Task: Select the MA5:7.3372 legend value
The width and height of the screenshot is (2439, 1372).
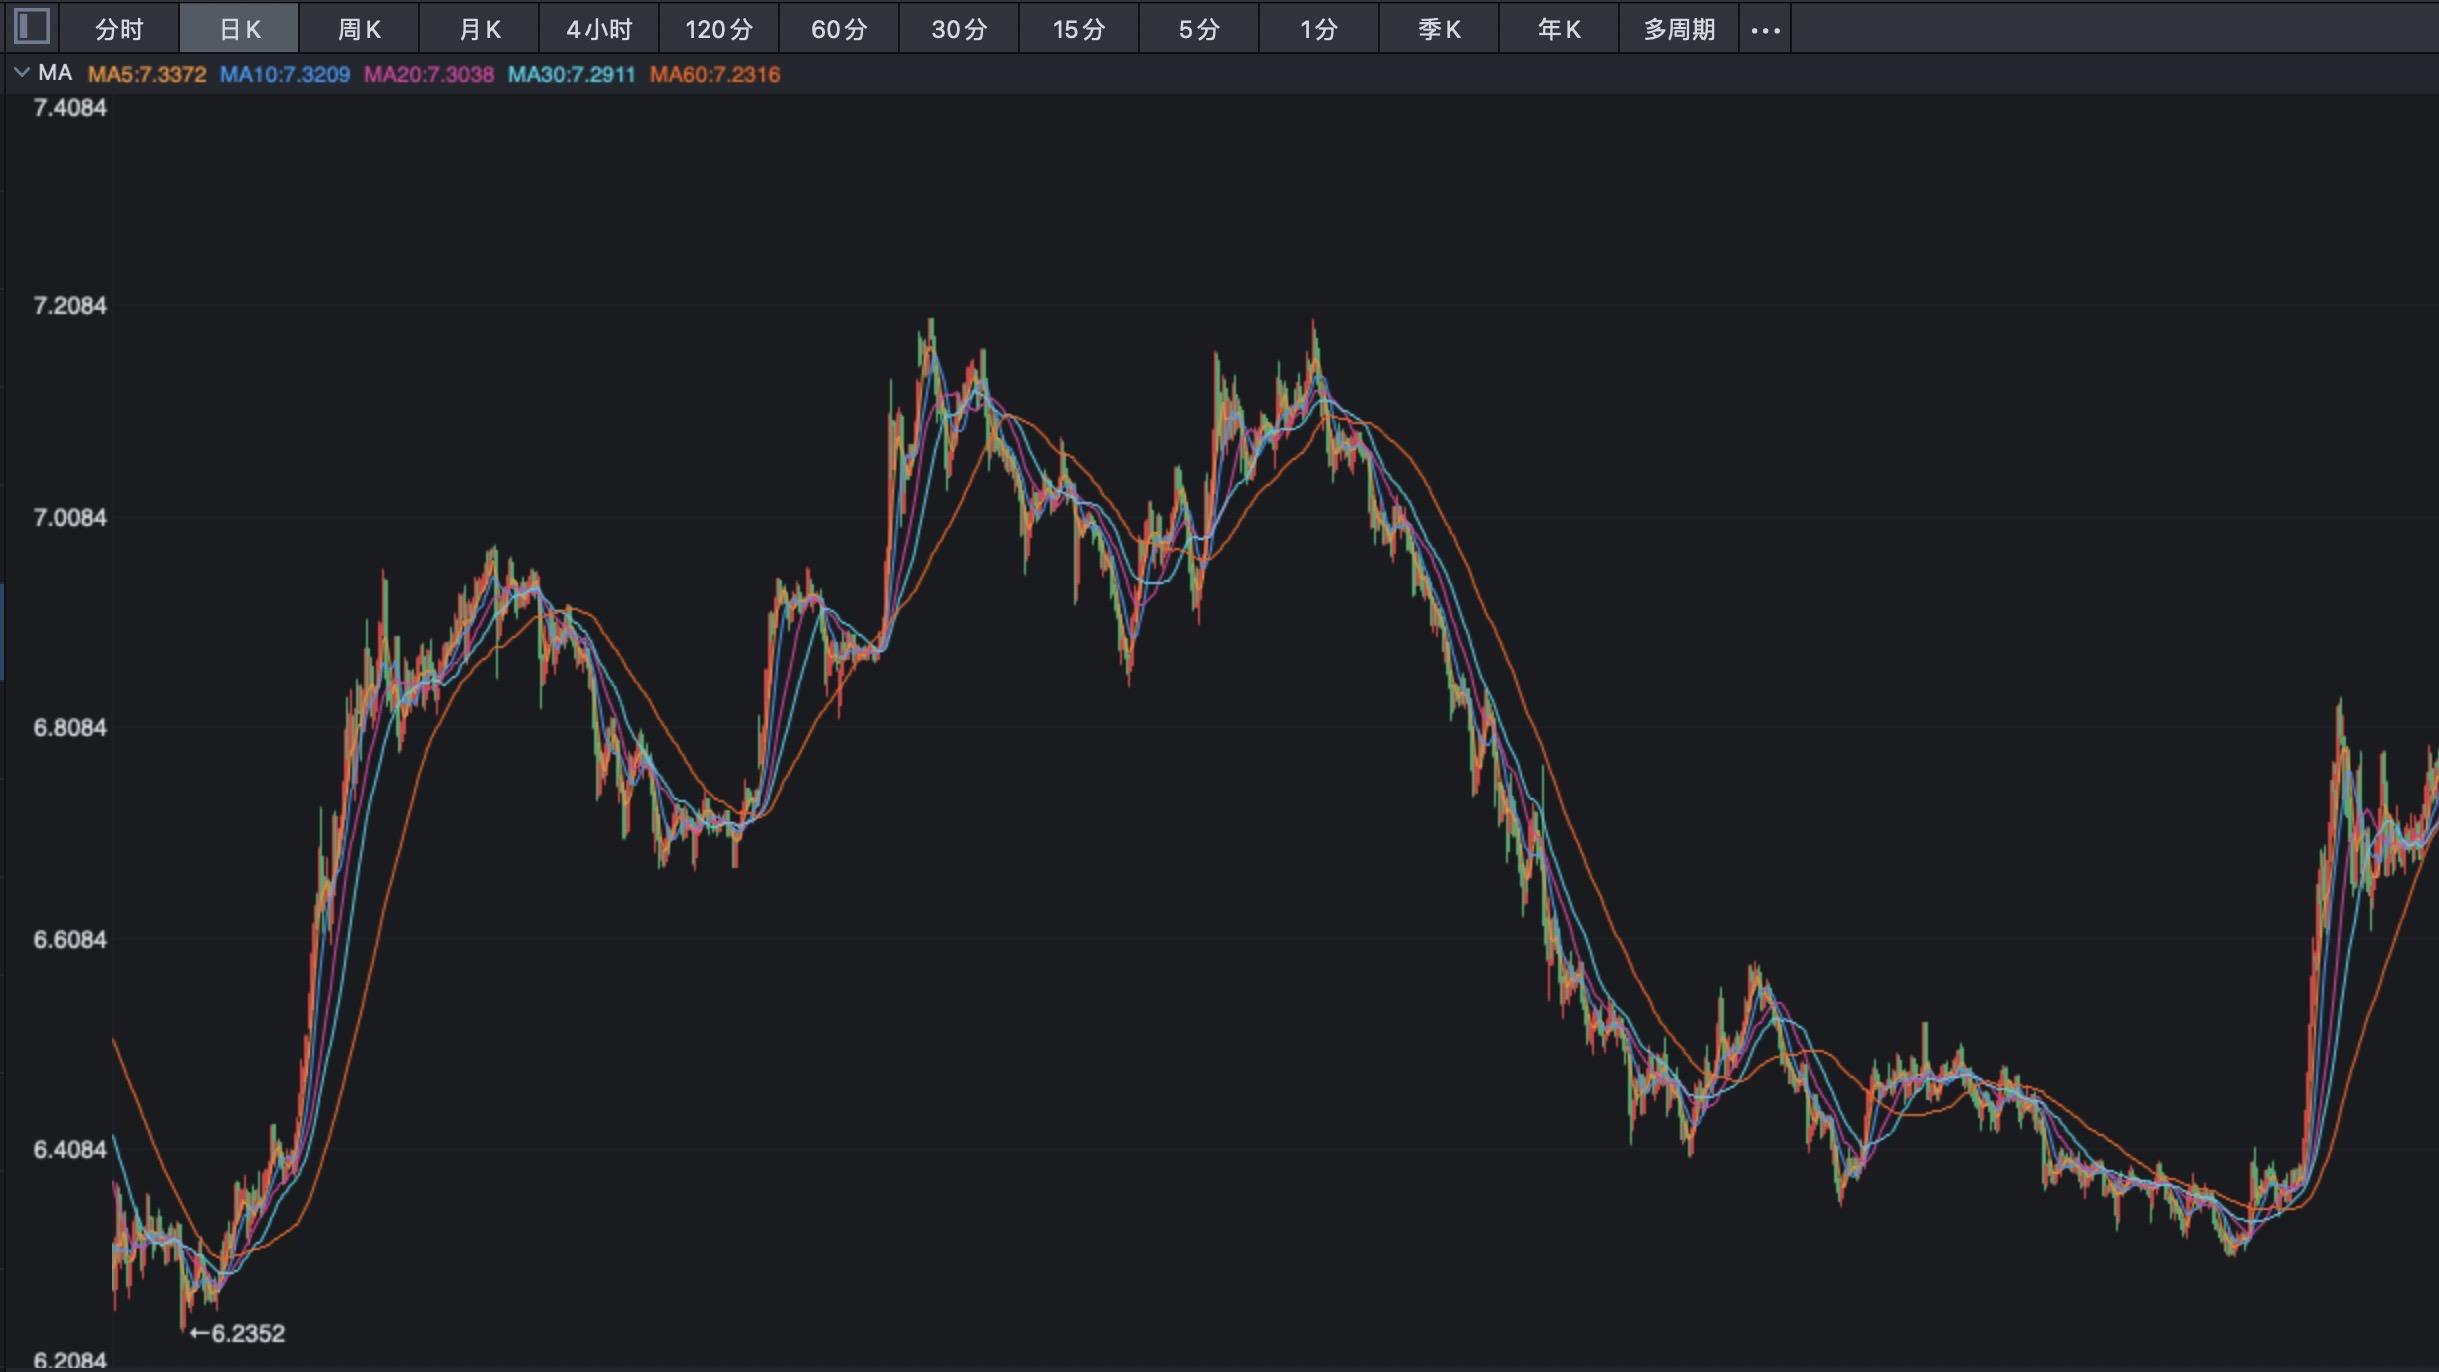Action: pos(147,74)
